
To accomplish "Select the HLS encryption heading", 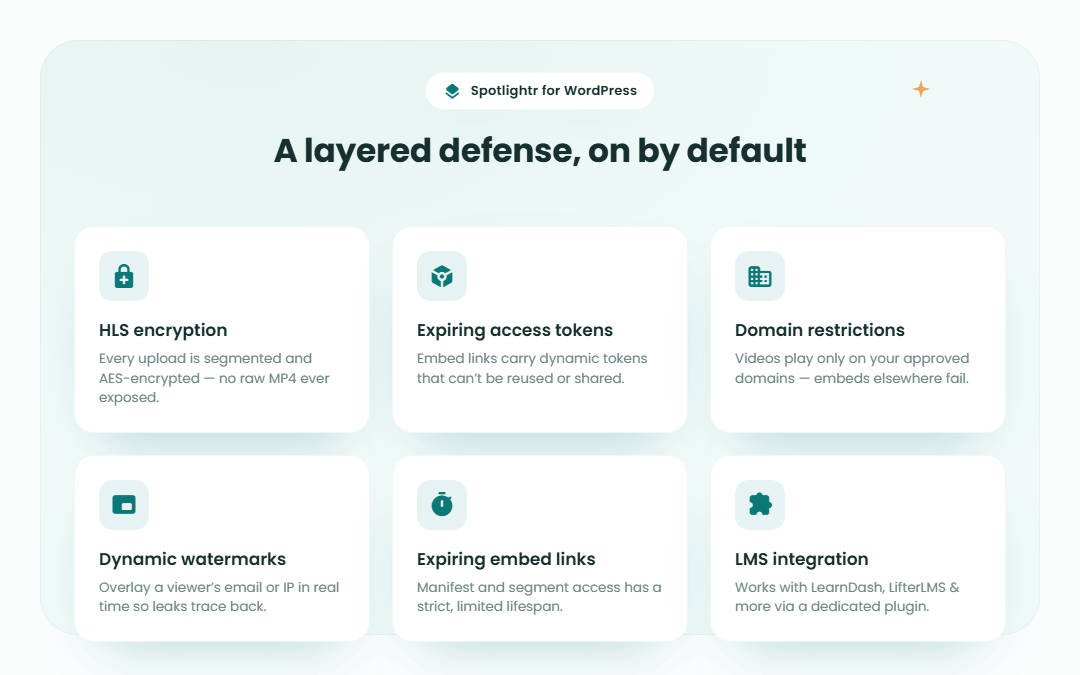I will pos(163,330).
